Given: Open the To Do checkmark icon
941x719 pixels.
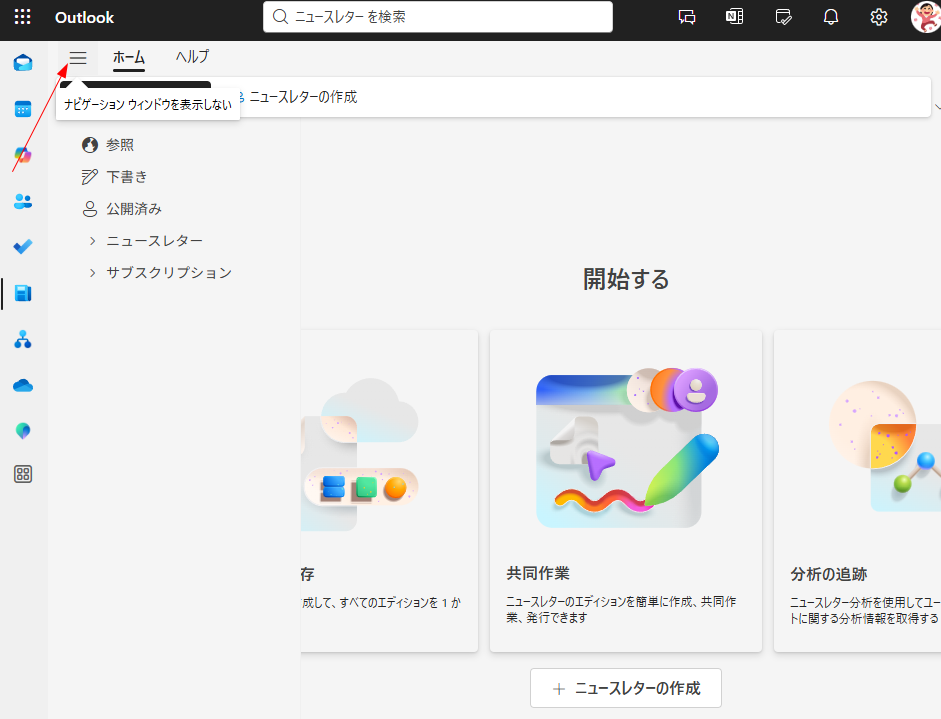Looking at the screenshot, I should (23, 247).
